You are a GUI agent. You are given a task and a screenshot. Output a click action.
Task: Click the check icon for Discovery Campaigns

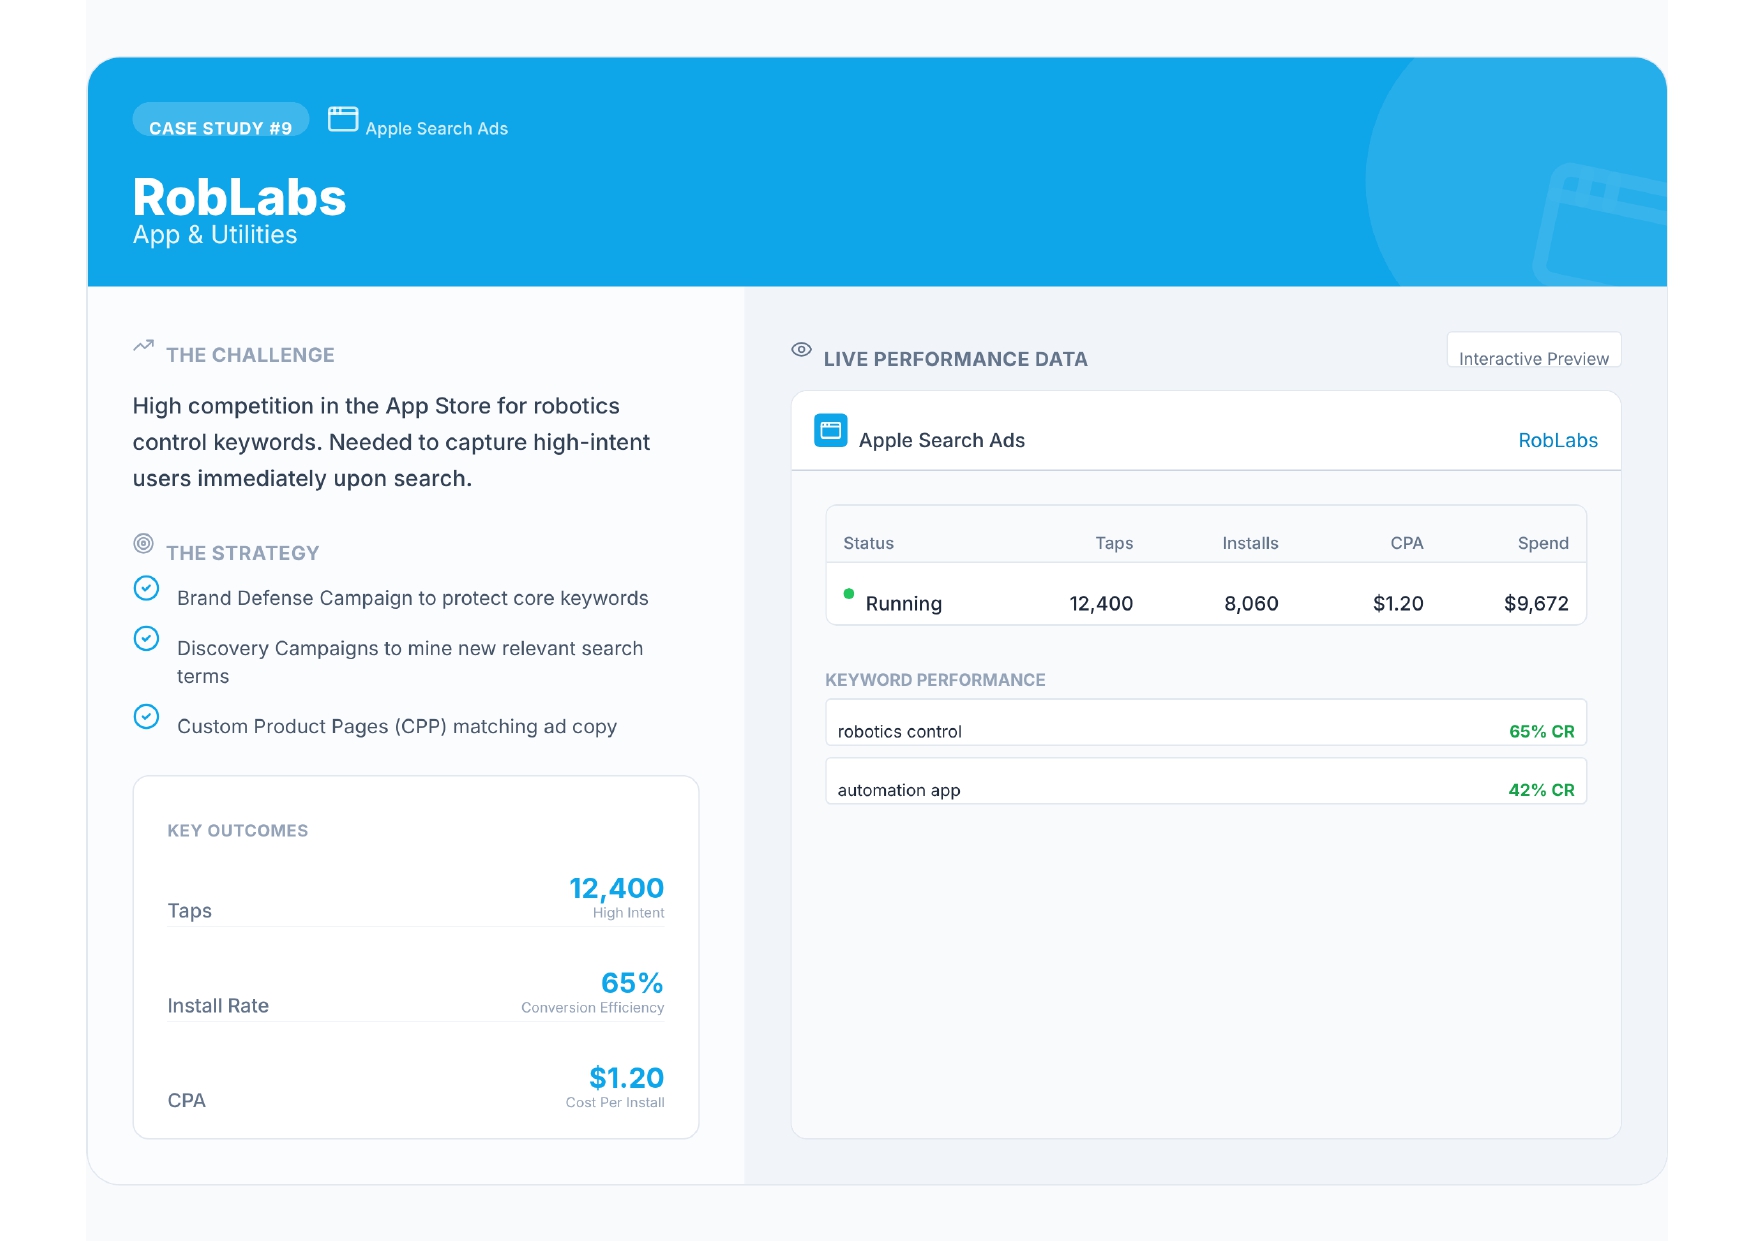click(x=146, y=638)
